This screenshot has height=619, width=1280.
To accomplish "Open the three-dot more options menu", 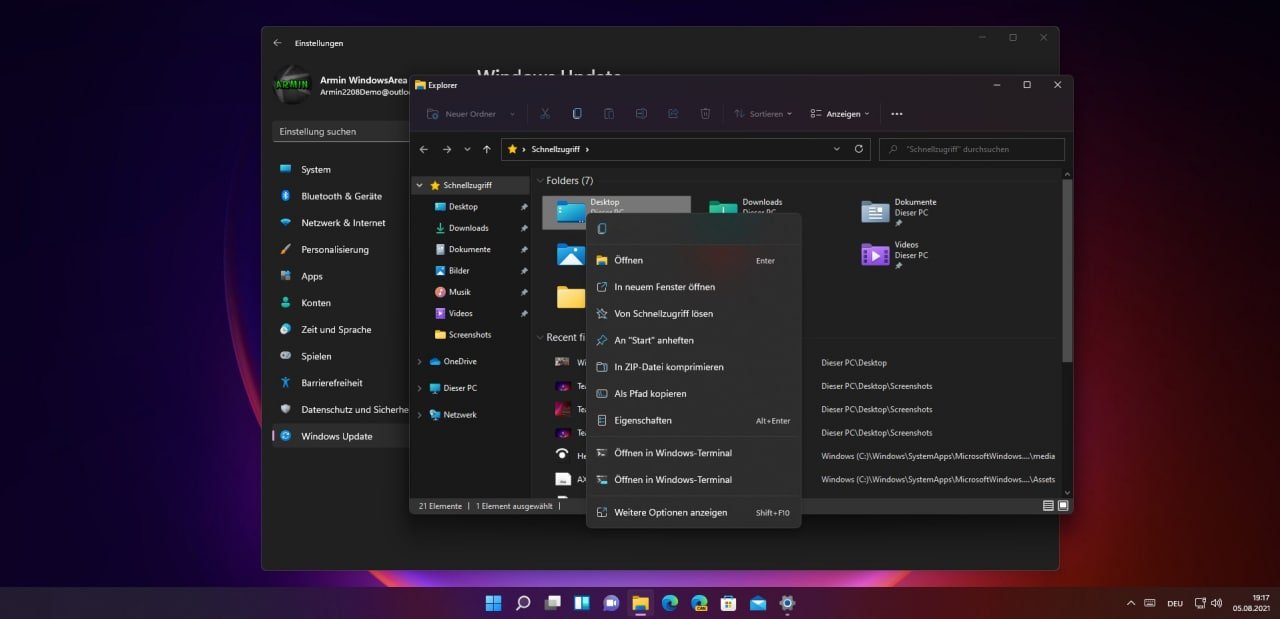I will pyautogui.click(x=896, y=114).
